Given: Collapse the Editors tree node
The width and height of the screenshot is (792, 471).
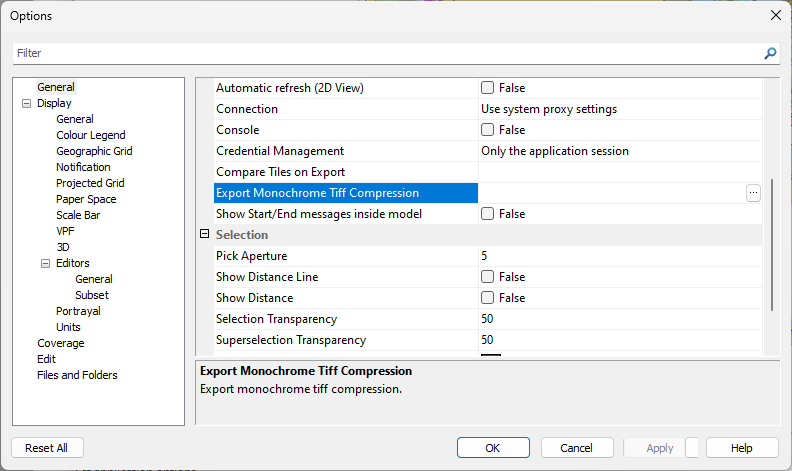Looking at the screenshot, I should [45, 263].
